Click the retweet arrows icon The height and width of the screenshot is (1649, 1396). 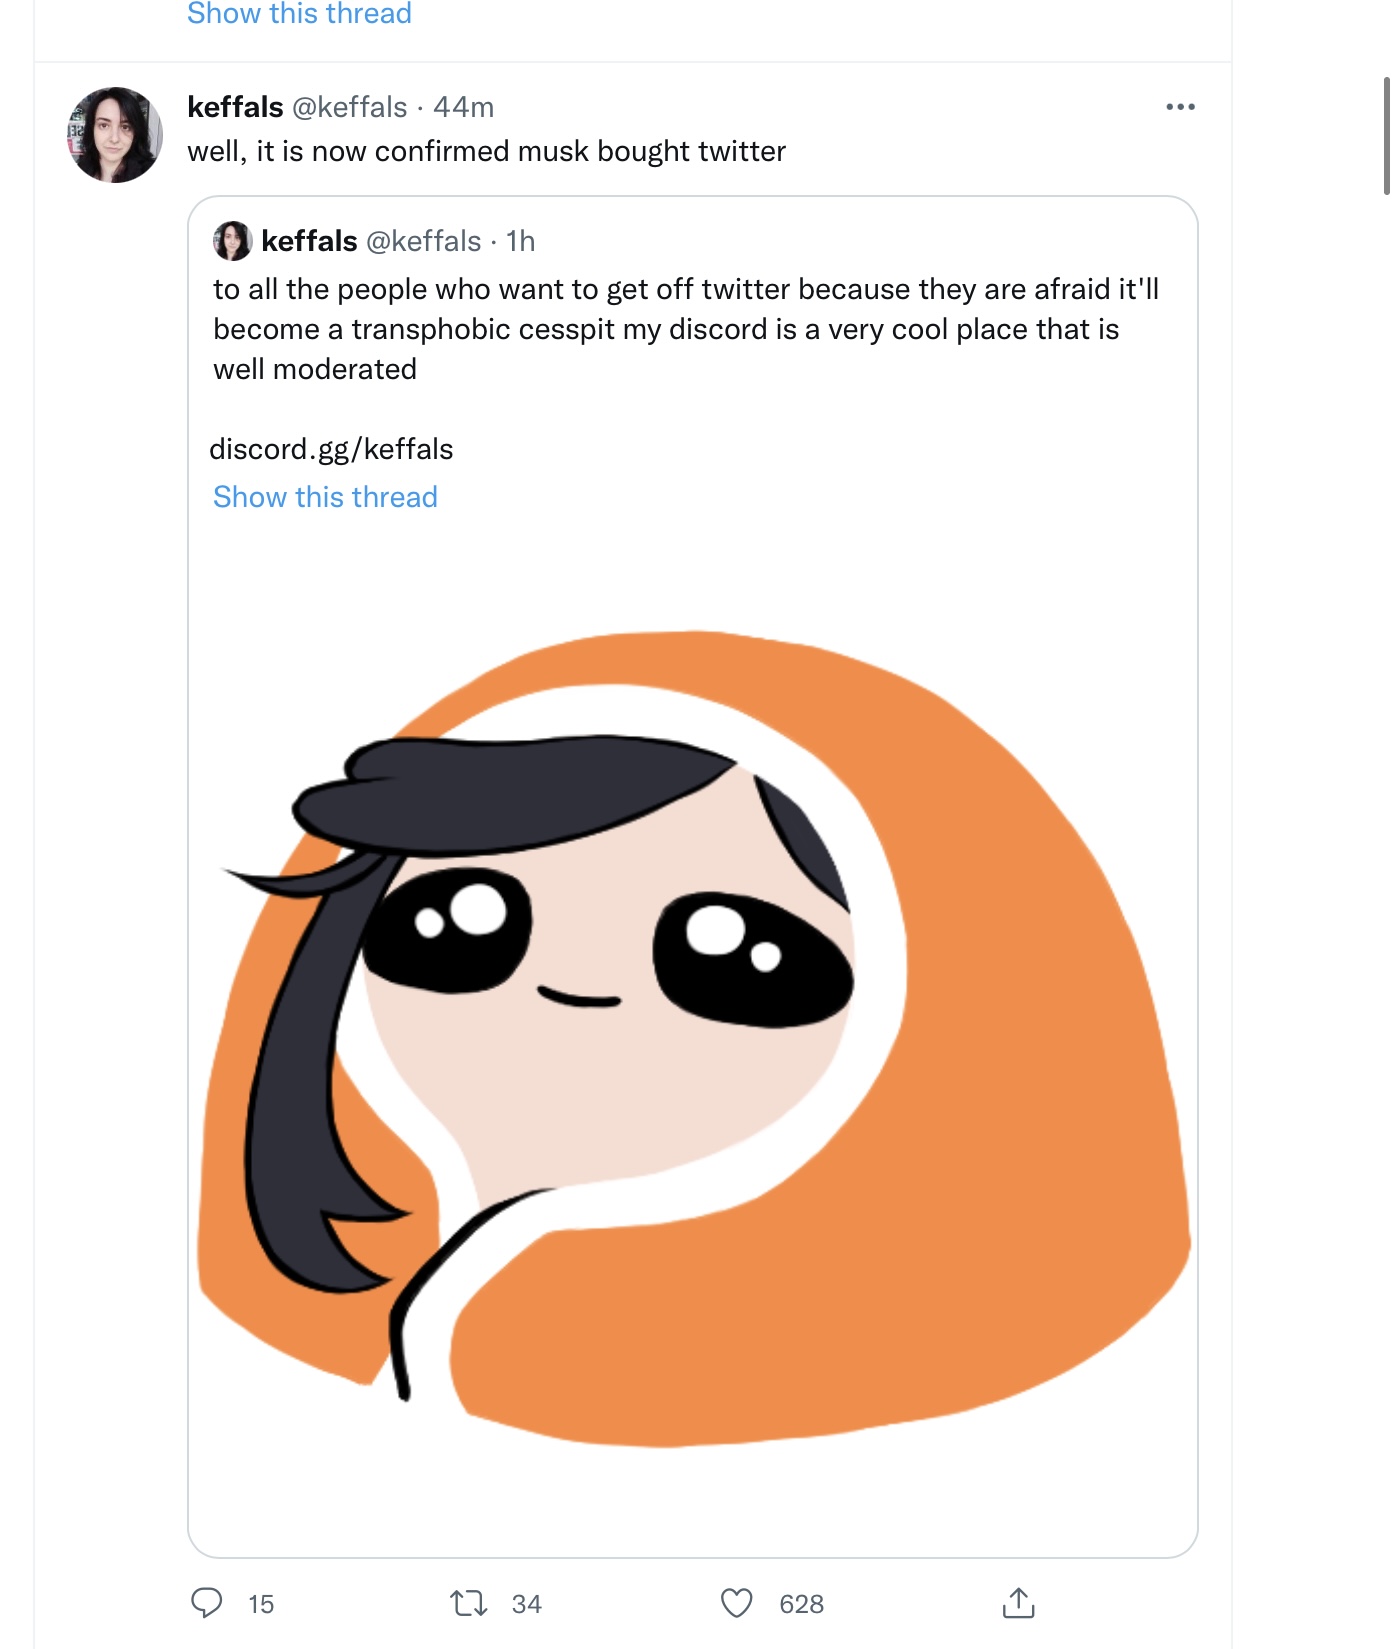(x=468, y=1603)
